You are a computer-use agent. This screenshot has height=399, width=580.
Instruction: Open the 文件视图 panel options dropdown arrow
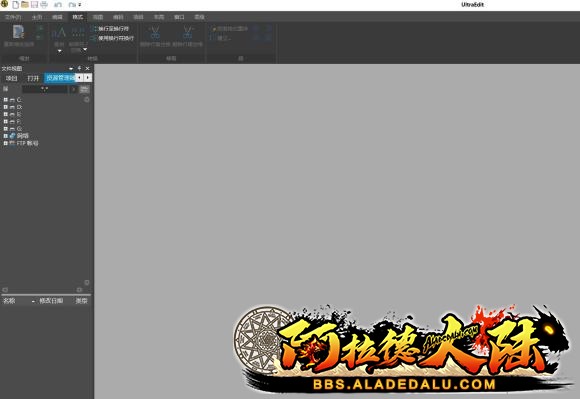coord(71,68)
